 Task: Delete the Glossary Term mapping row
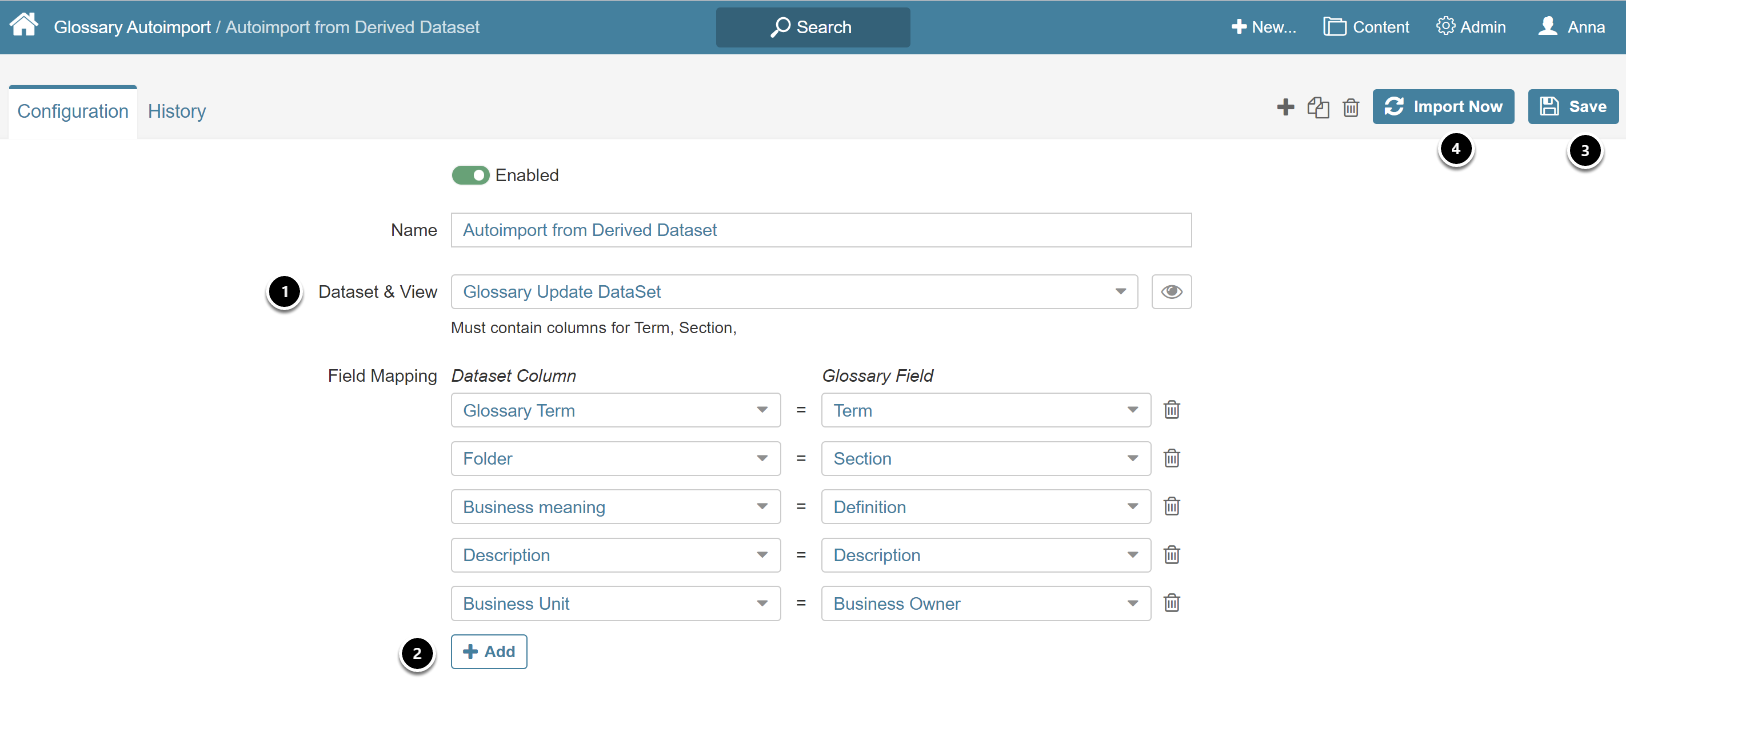pos(1172,410)
